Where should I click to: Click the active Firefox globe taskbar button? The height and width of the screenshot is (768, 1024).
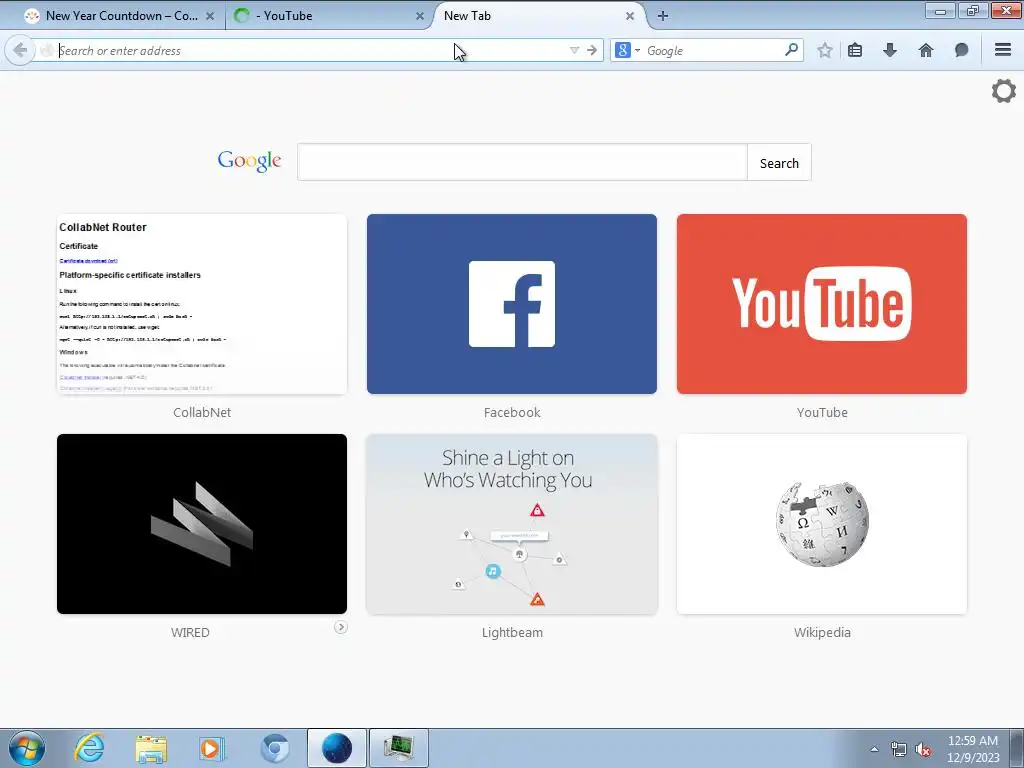(336, 748)
